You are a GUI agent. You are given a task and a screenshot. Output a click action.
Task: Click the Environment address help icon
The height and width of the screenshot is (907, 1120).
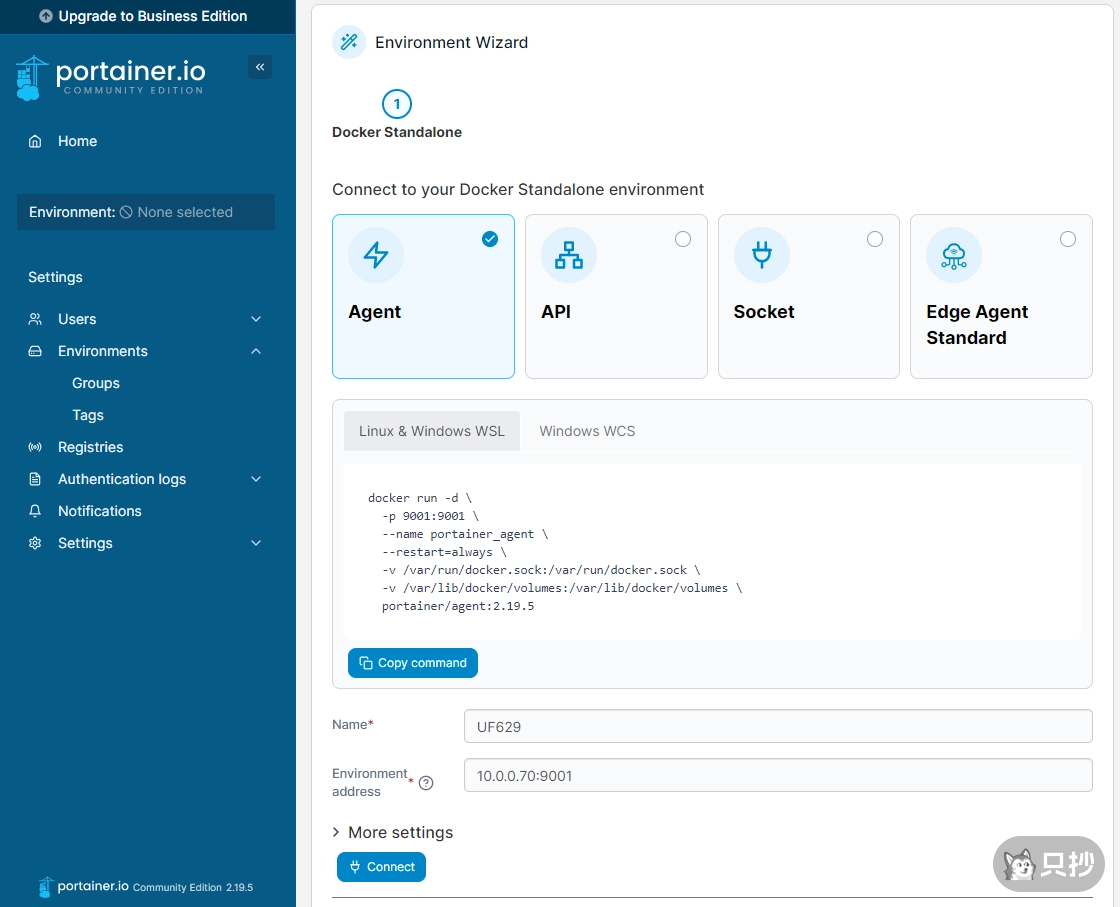click(x=426, y=783)
